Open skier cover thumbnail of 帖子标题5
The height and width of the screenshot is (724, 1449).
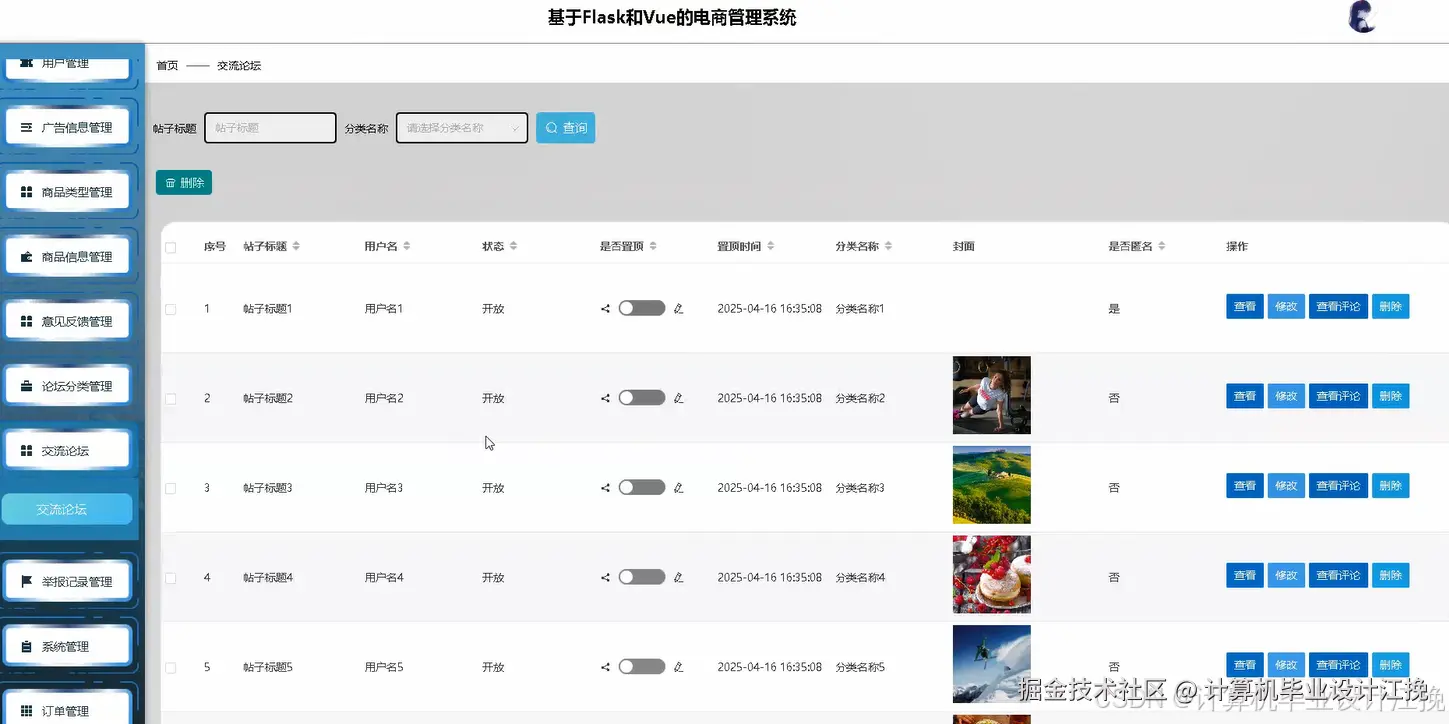[991, 664]
